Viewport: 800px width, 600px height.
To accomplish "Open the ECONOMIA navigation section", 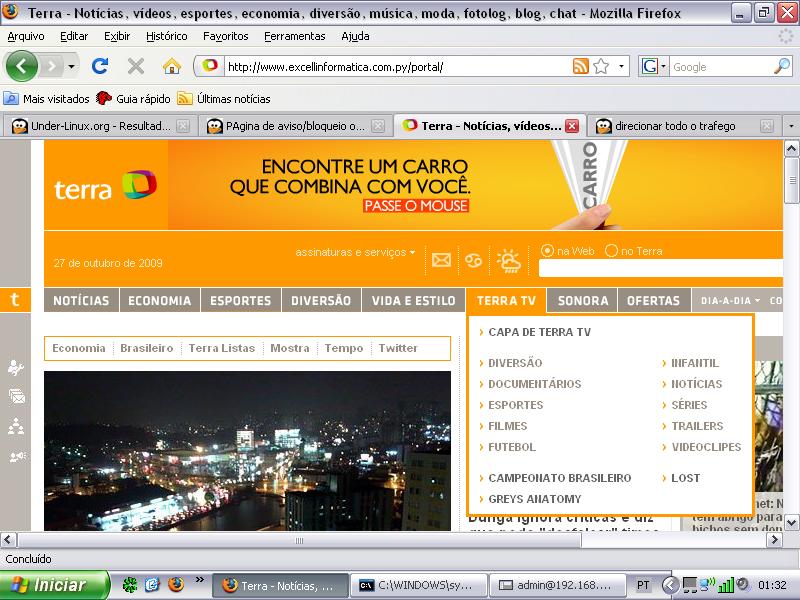I will 160,301.
